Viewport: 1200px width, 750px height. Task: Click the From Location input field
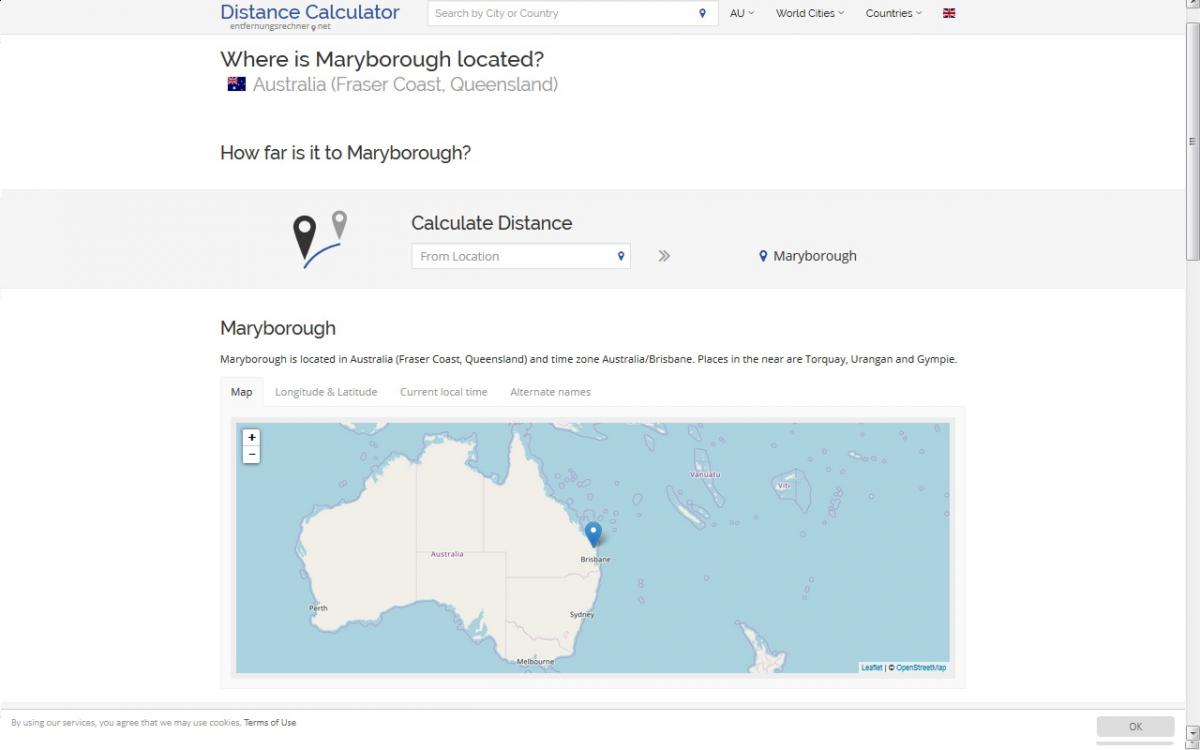[512, 256]
